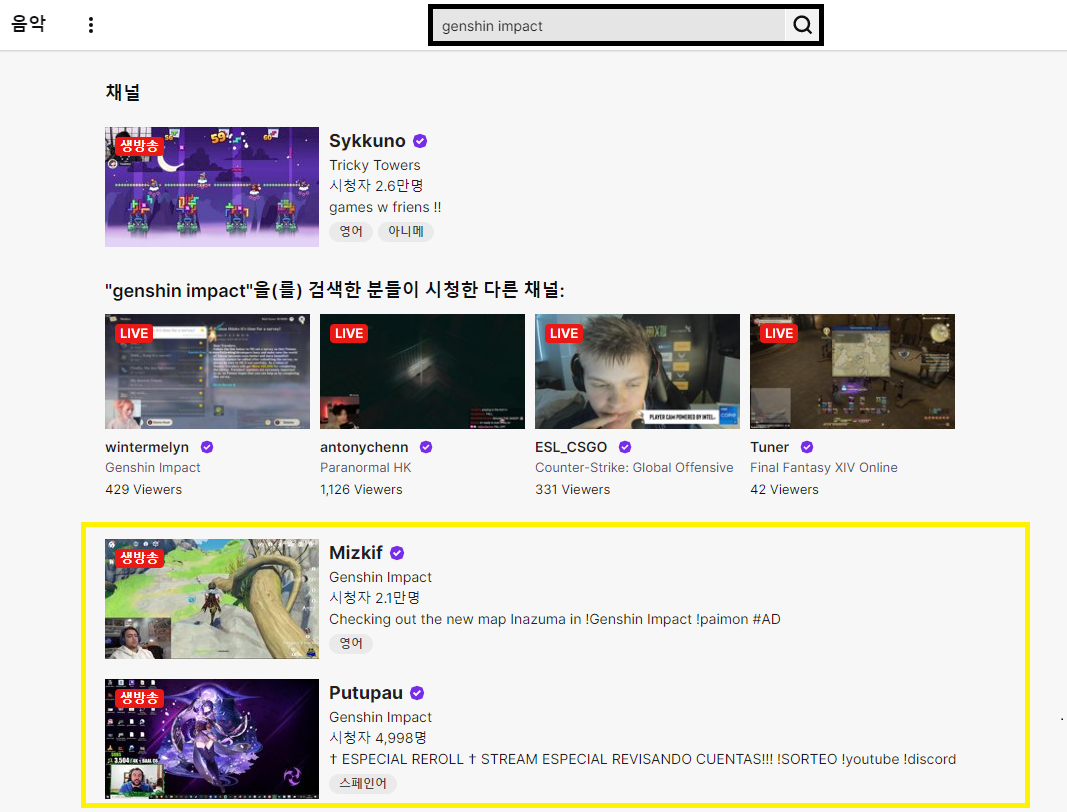Open the three-dot more menu
Screen dimensions: 1067x812
tap(91, 25)
